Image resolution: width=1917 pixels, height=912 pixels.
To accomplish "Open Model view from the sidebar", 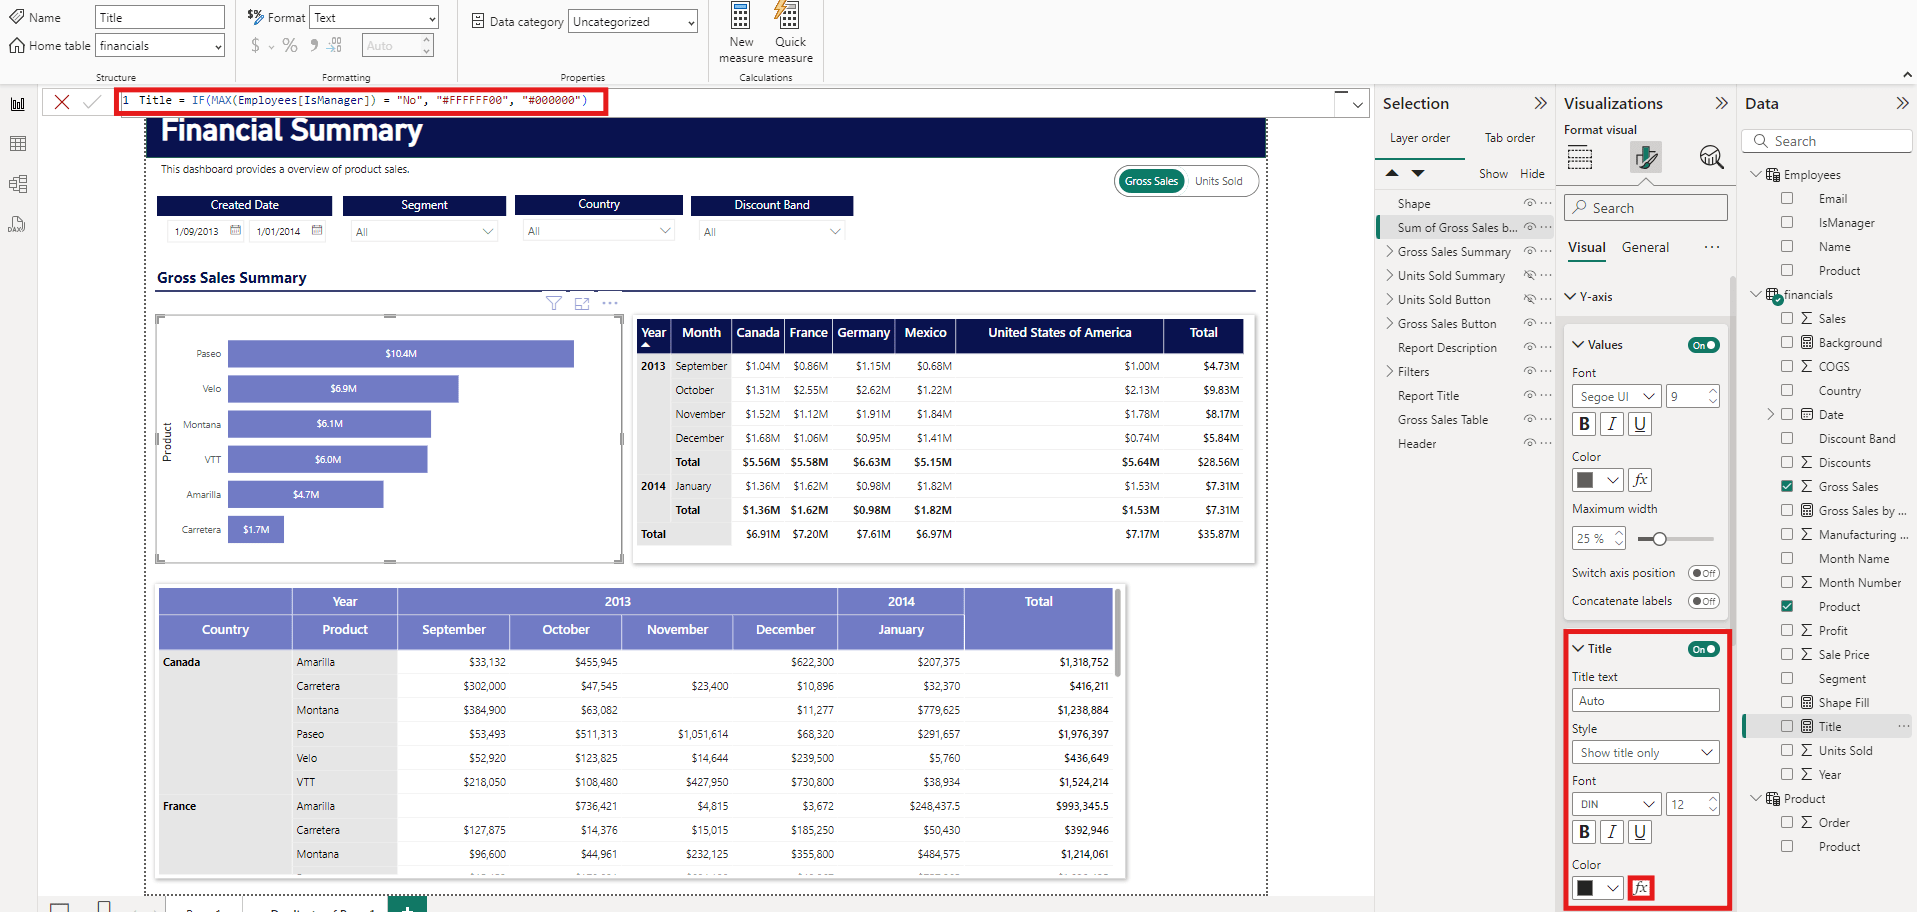I will (17, 183).
